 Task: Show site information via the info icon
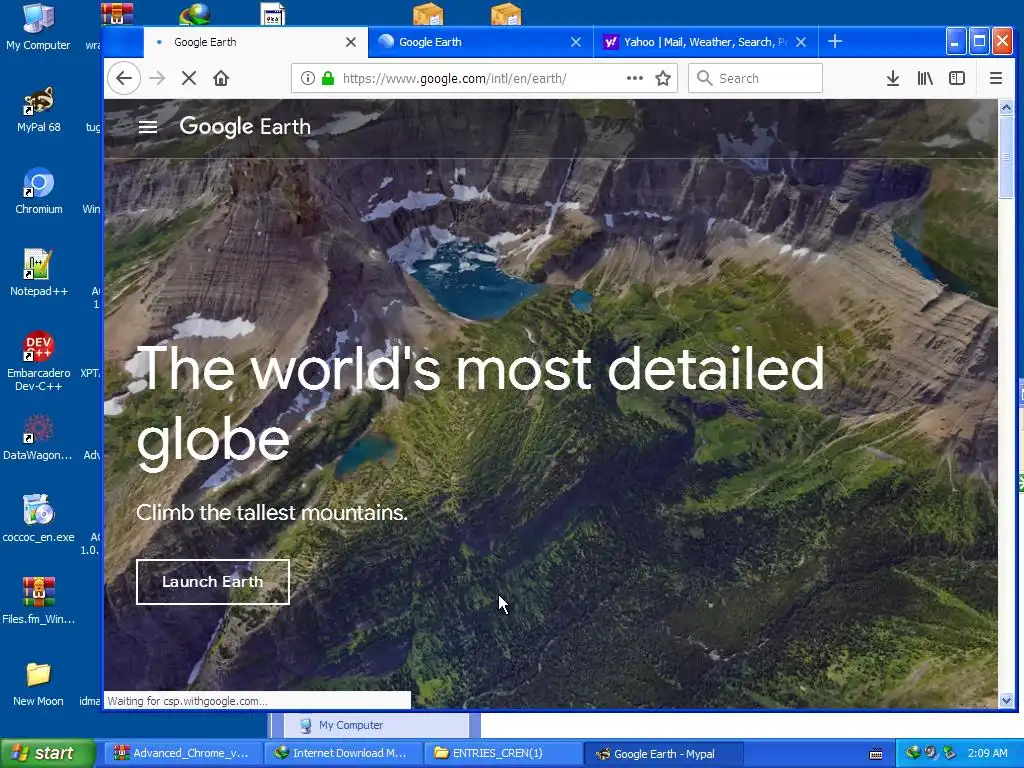click(x=307, y=78)
